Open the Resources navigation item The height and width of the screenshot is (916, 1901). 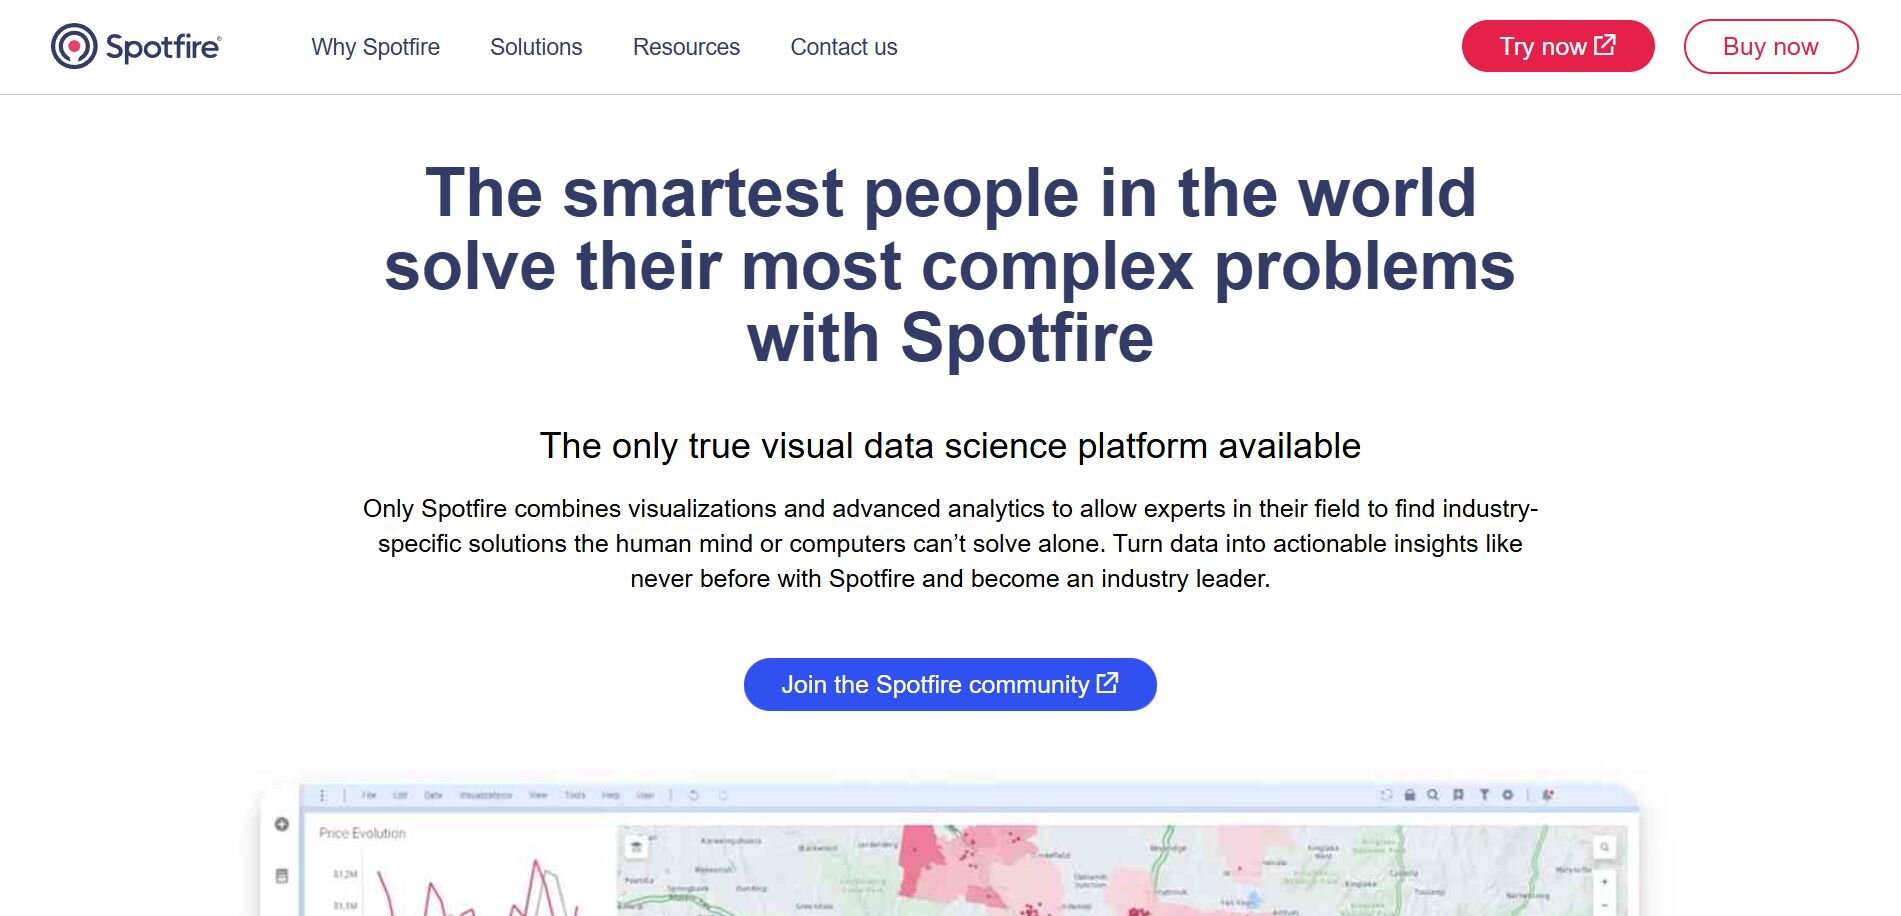point(686,47)
